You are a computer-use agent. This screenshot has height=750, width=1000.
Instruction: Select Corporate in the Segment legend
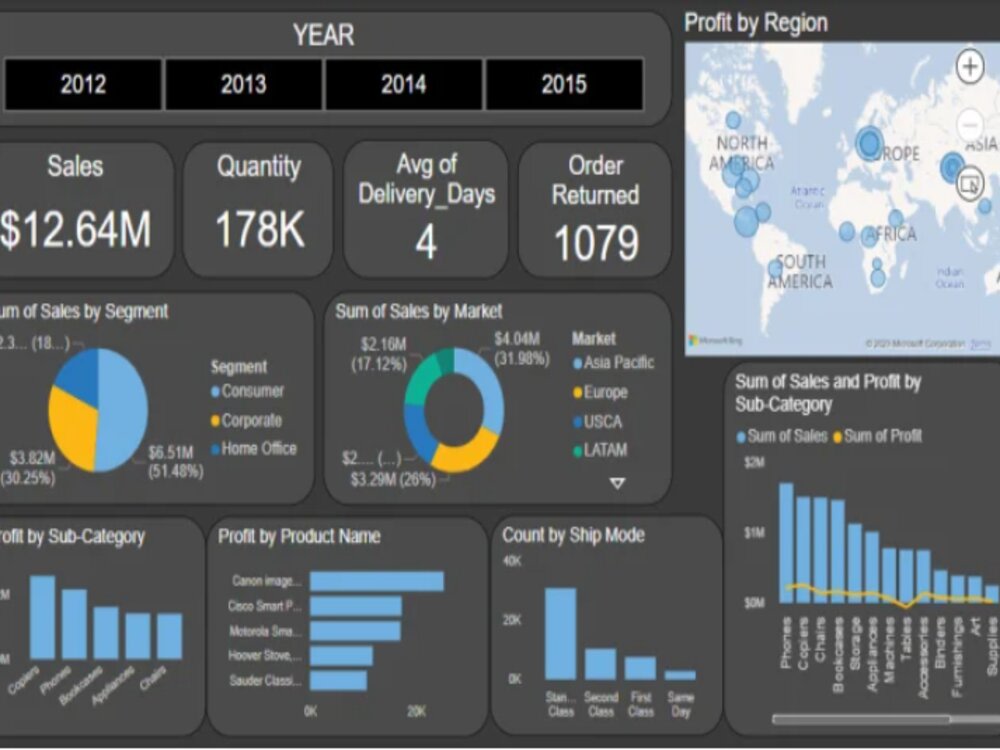click(246, 420)
